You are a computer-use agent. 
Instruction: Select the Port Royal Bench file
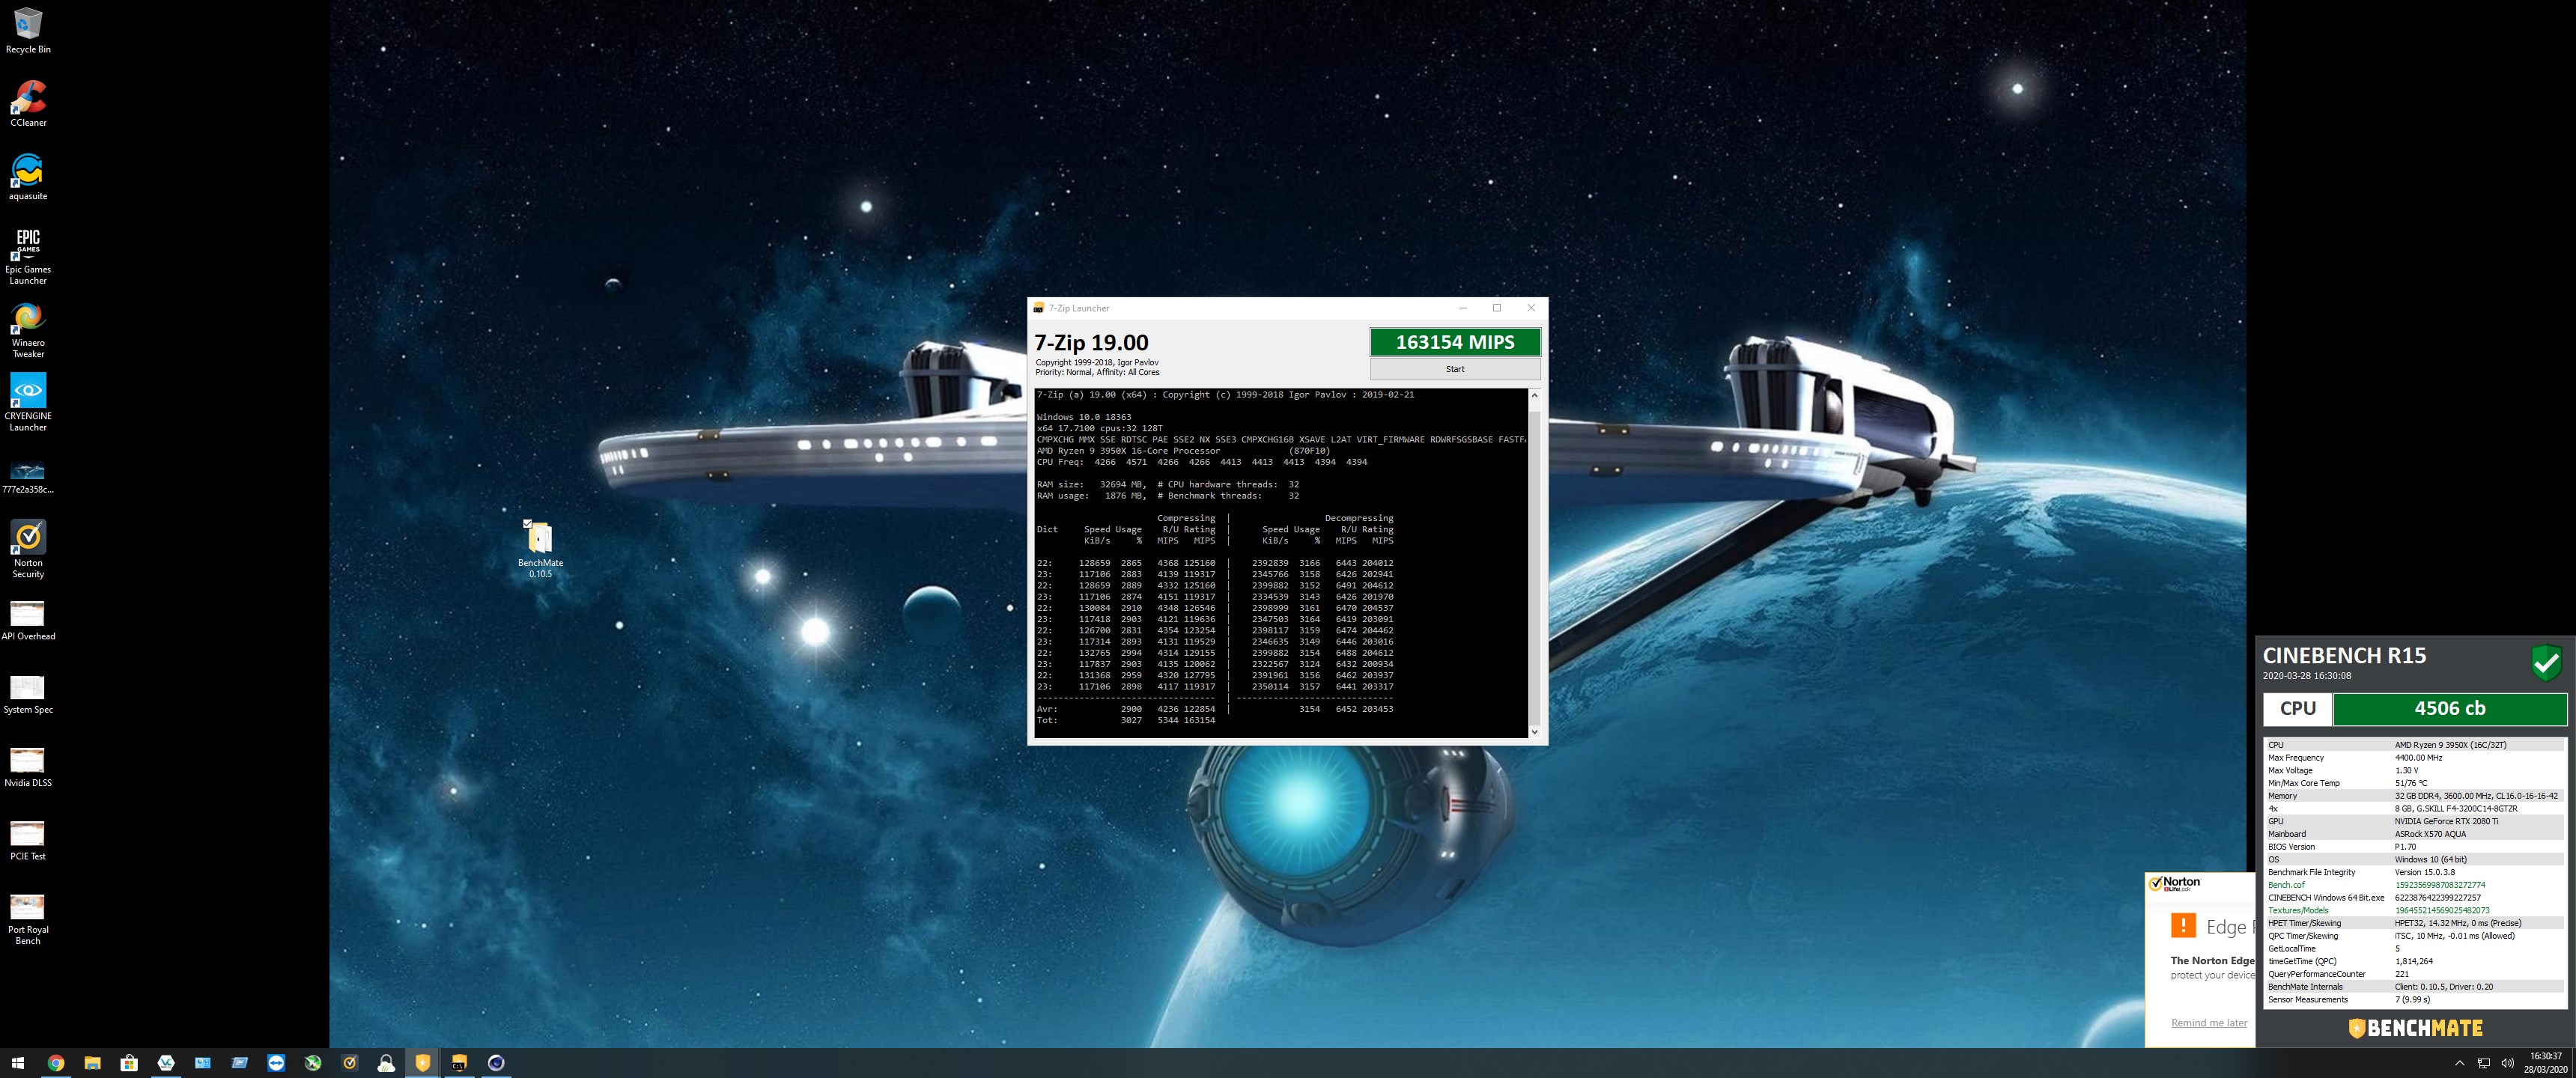click(28, 920)
